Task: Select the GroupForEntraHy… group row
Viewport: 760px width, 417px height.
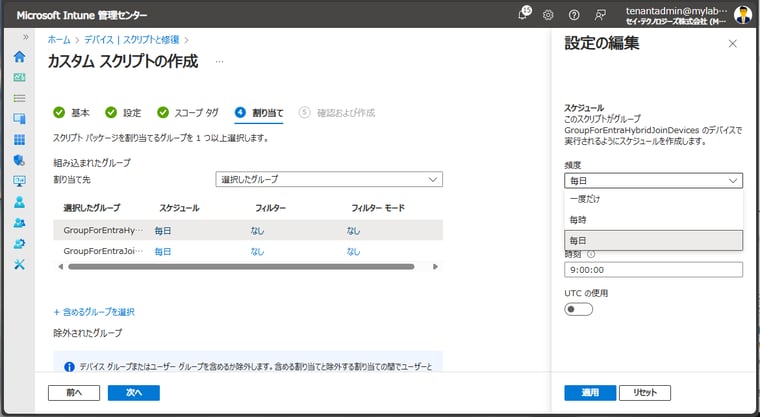Action: [248, 230]
